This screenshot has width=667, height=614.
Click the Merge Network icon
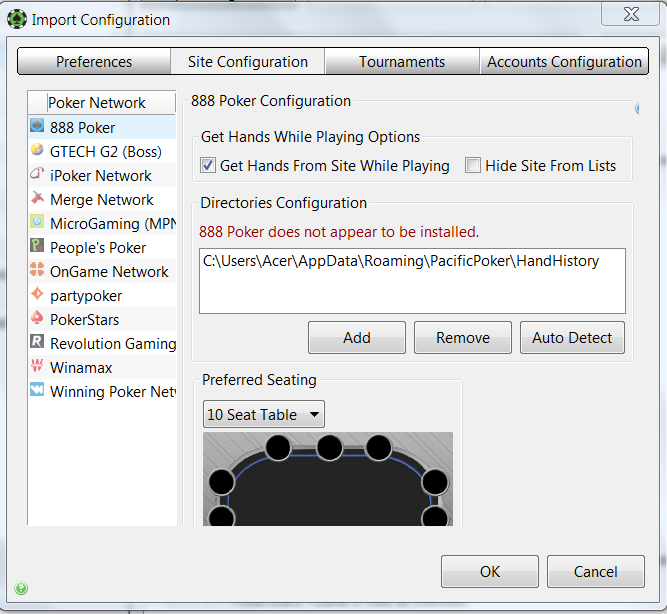click(37, 197)
